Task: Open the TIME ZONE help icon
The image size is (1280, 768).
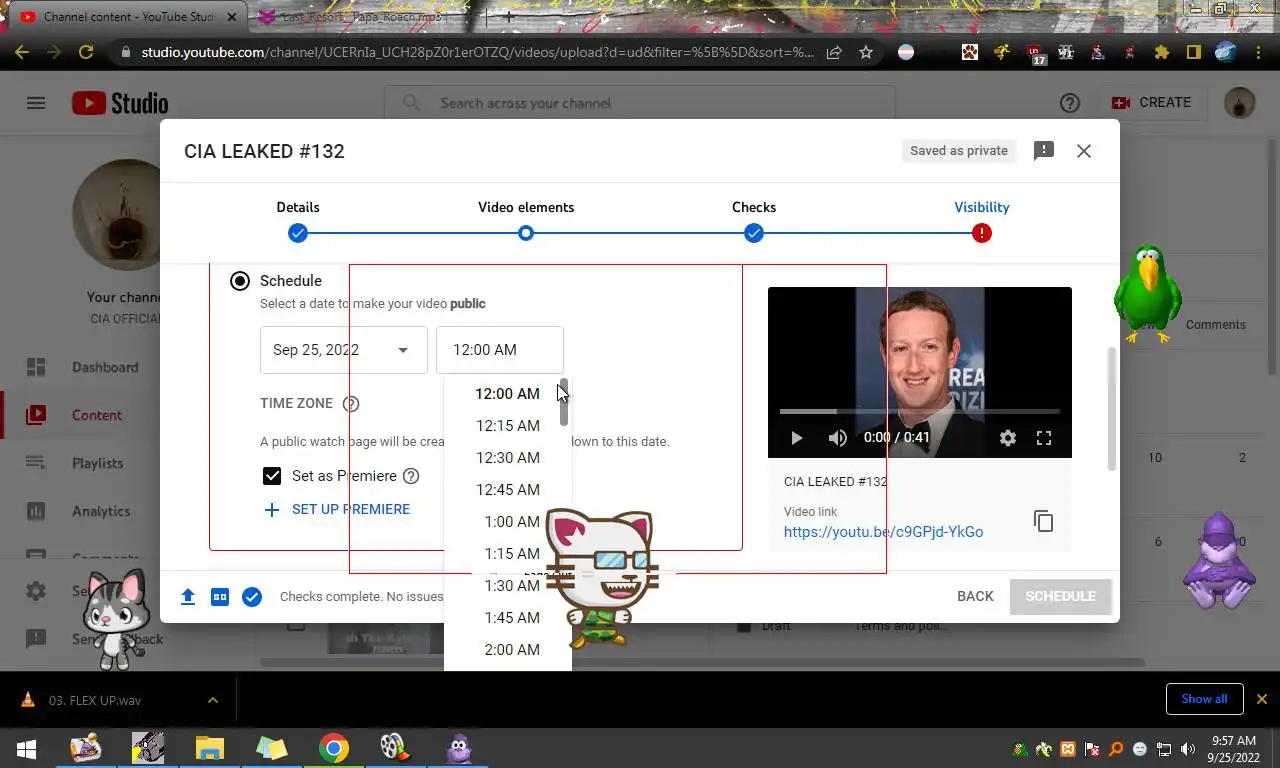Action: (351, 404)
